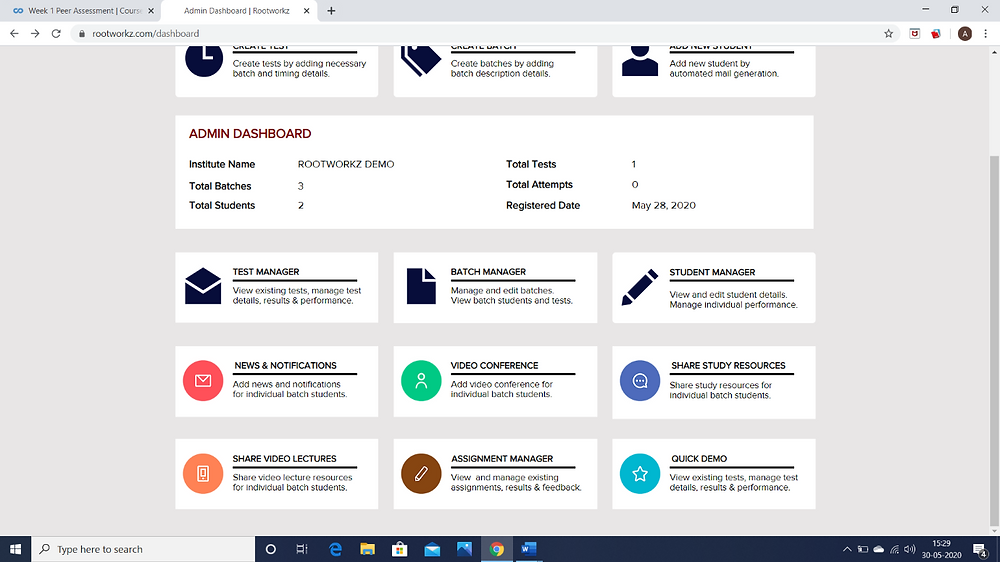Close the Week 1 Peer Assessment tab

coord(151,11)
